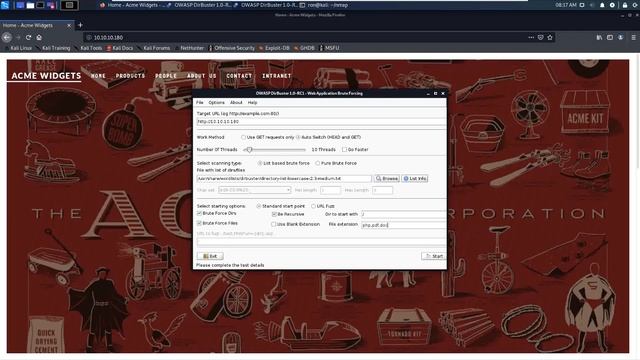Screen dimensions: 640x360
Task: Open the NetHunter bookmark
Action: click(x=189, y=48)
